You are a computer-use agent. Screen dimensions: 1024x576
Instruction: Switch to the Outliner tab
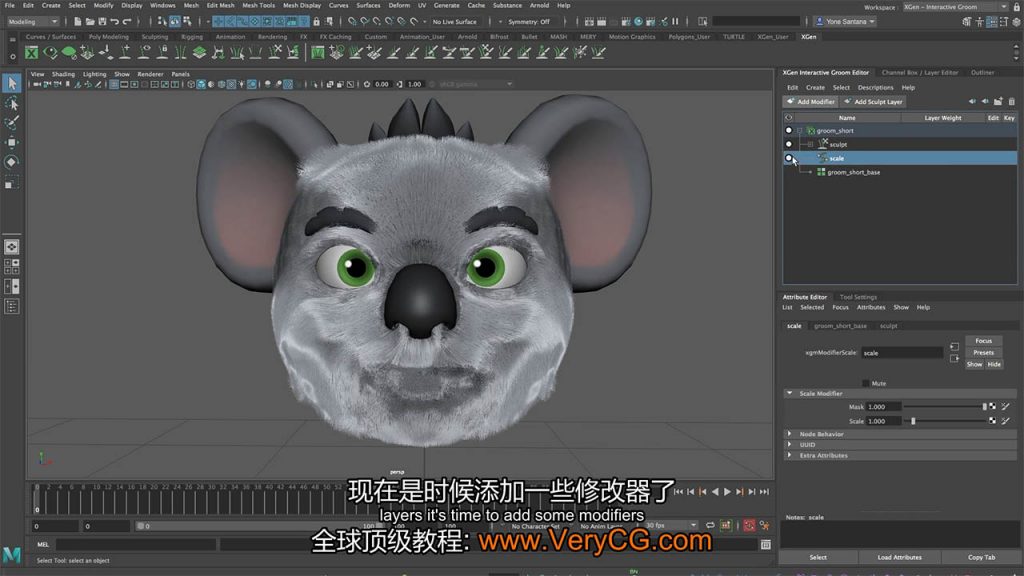(982, 72)
